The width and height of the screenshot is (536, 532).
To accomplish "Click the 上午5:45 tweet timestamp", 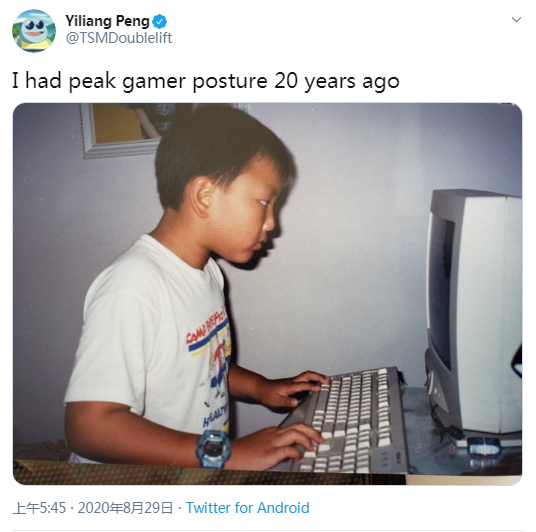I will tap(39, 508).
